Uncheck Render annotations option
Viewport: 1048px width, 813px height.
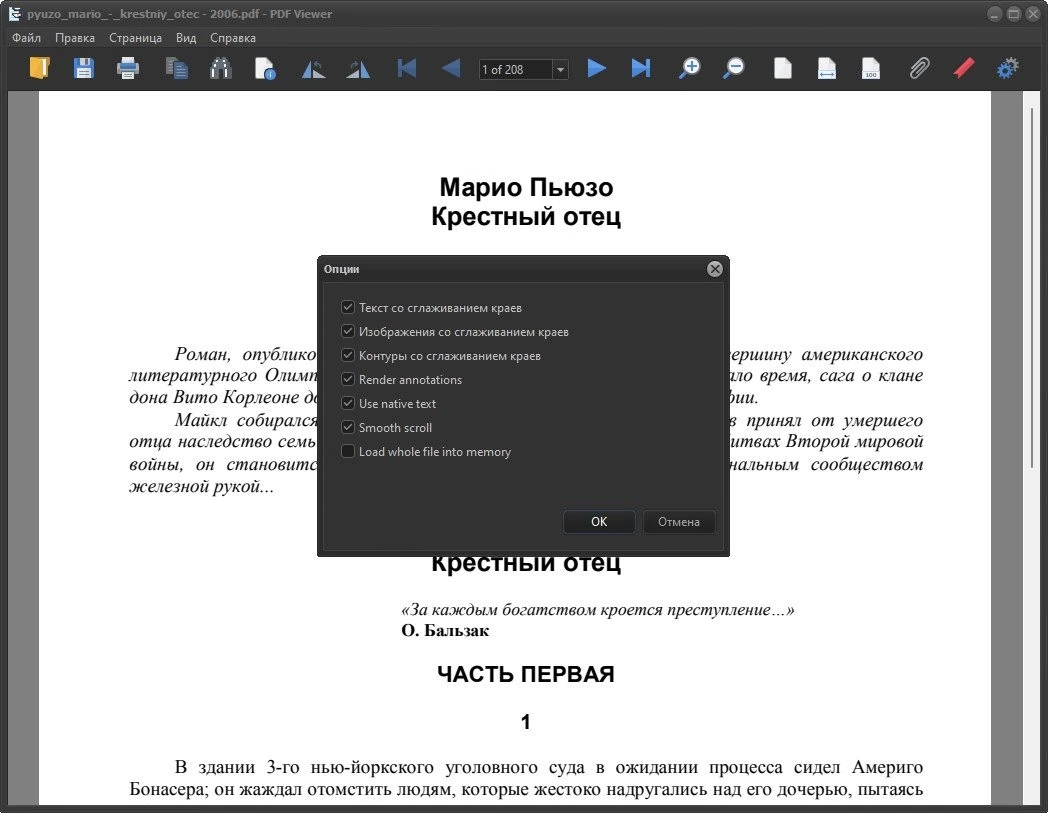click(x=348, y=379)
